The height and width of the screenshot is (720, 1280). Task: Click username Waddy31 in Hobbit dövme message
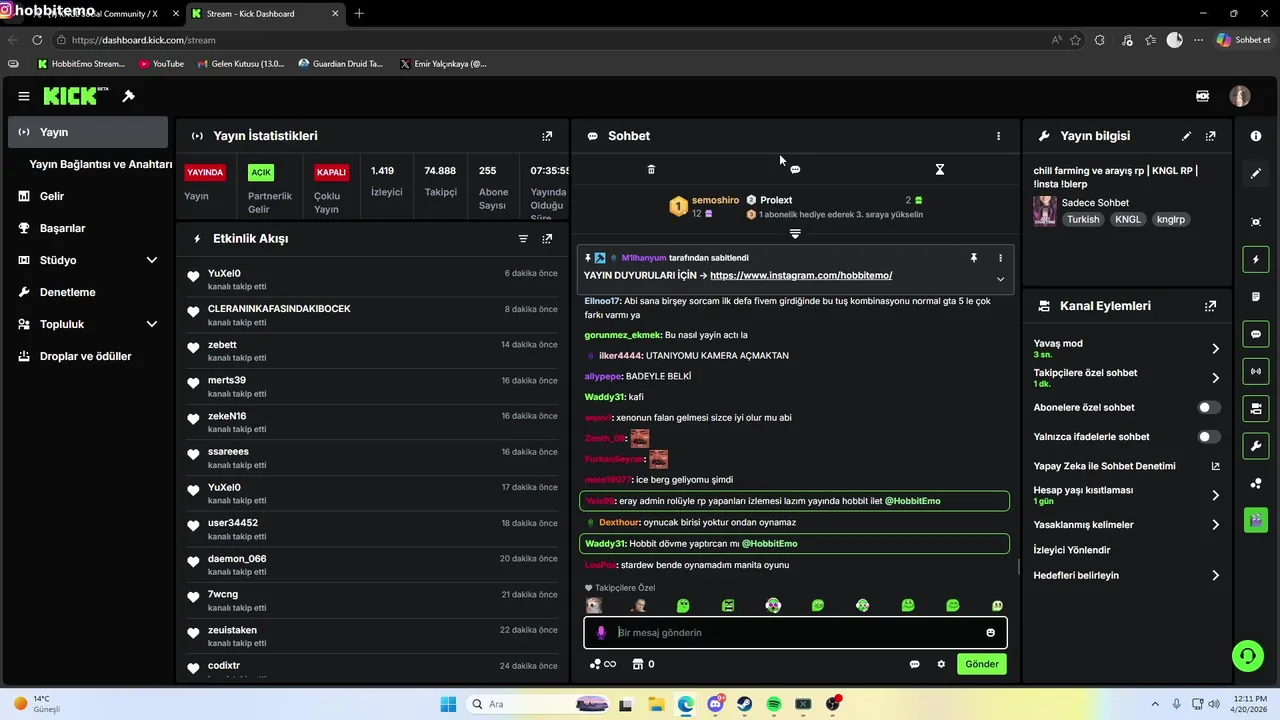pos(604,544)
